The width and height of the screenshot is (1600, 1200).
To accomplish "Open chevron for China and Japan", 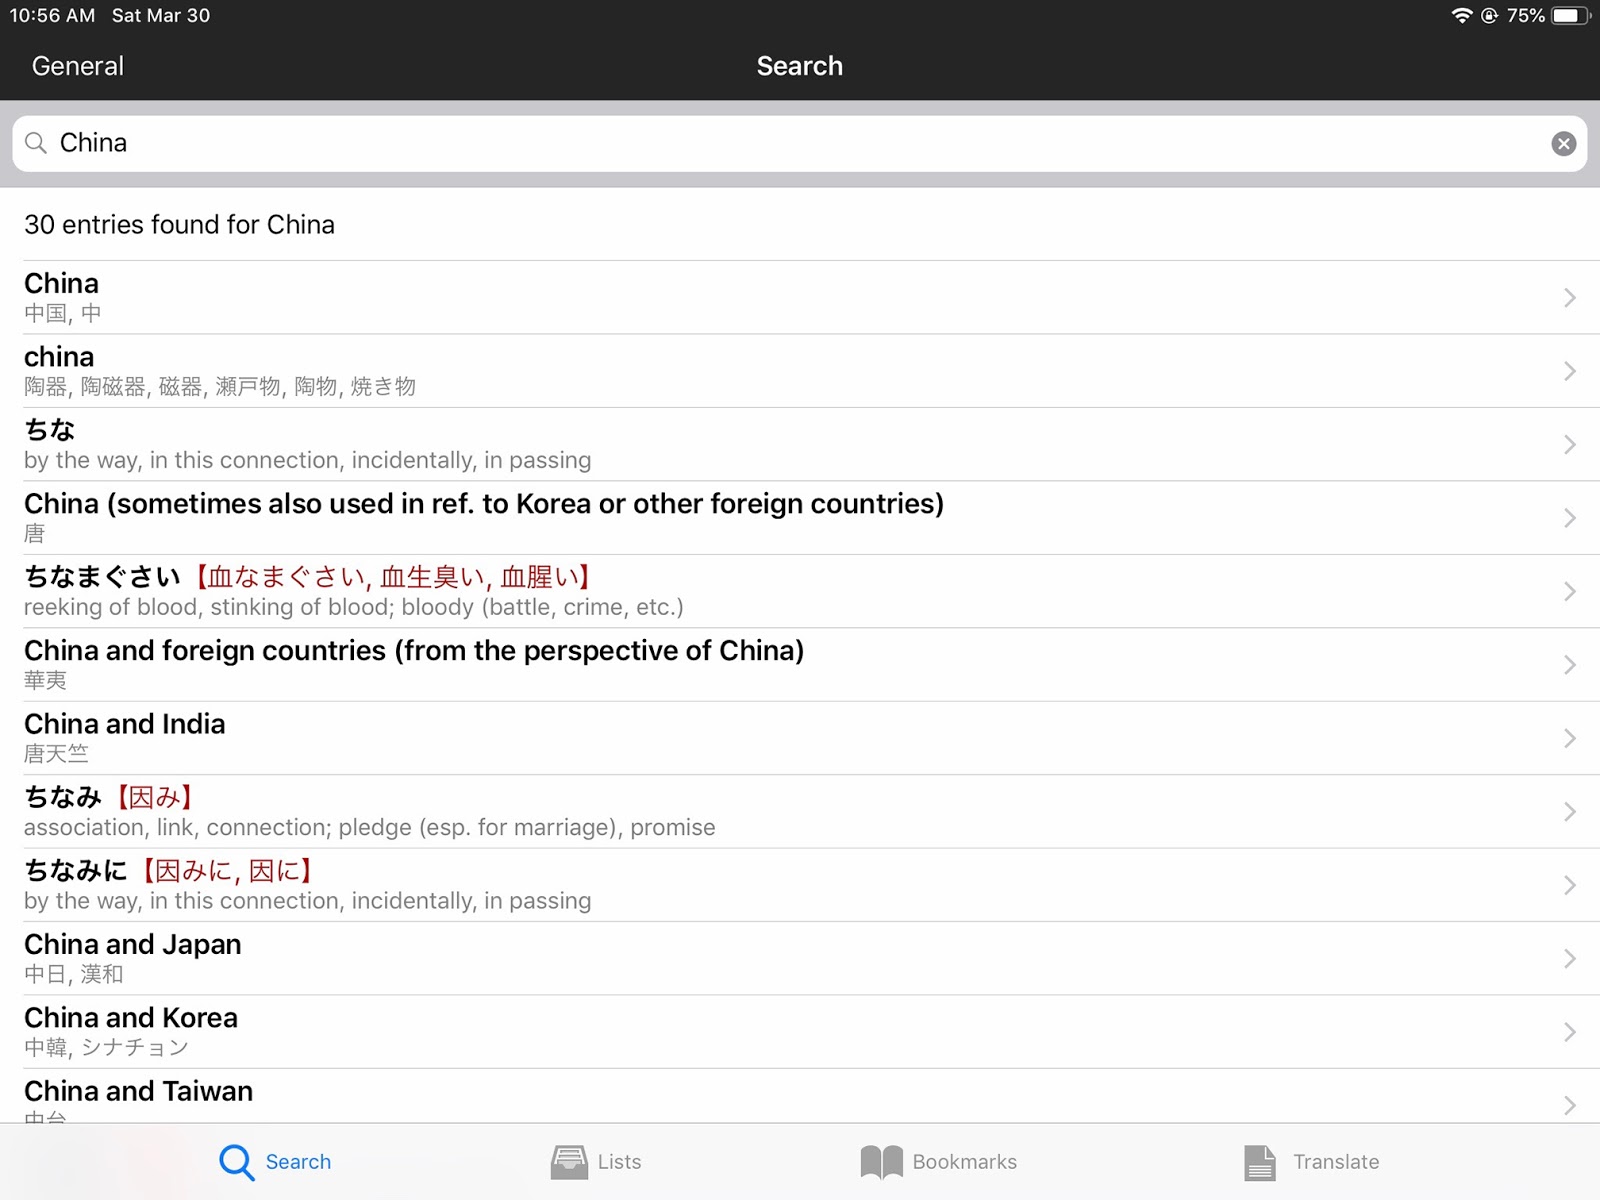I will pos(1569,959).
